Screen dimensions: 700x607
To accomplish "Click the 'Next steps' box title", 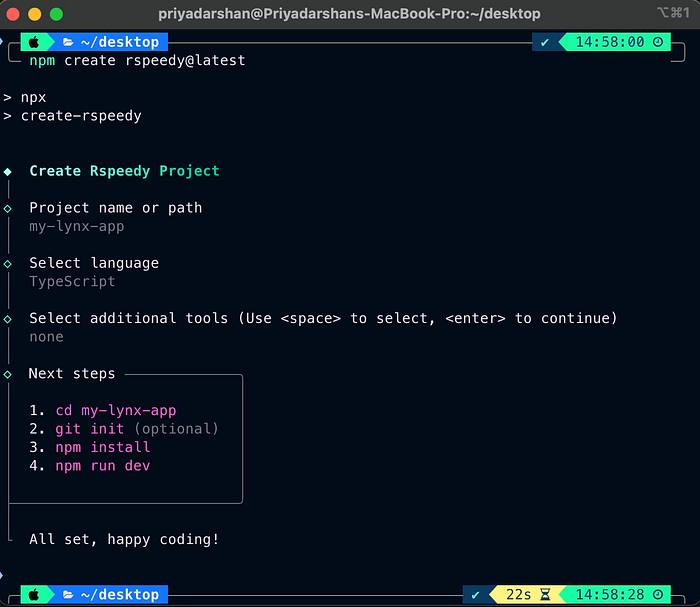I will (x=72, y=374).
